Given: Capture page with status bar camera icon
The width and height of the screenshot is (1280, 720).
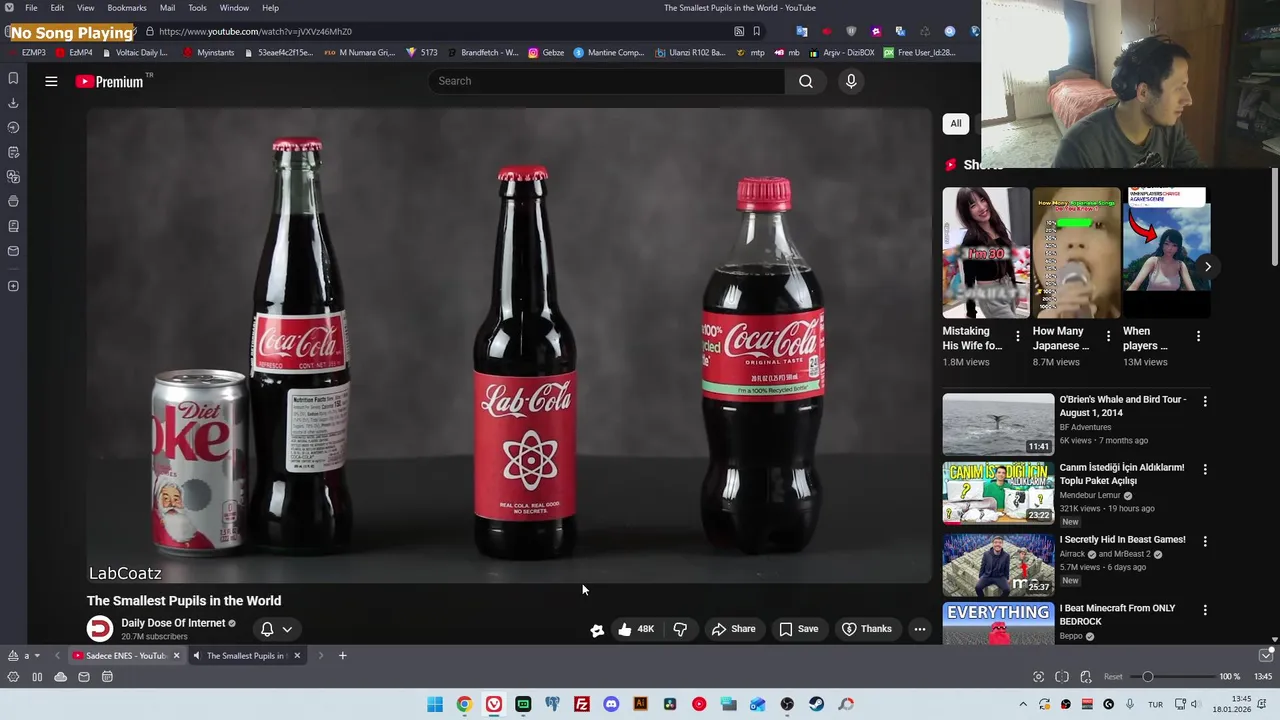Looking at the screenshot, I should [x=1038, y=677].
